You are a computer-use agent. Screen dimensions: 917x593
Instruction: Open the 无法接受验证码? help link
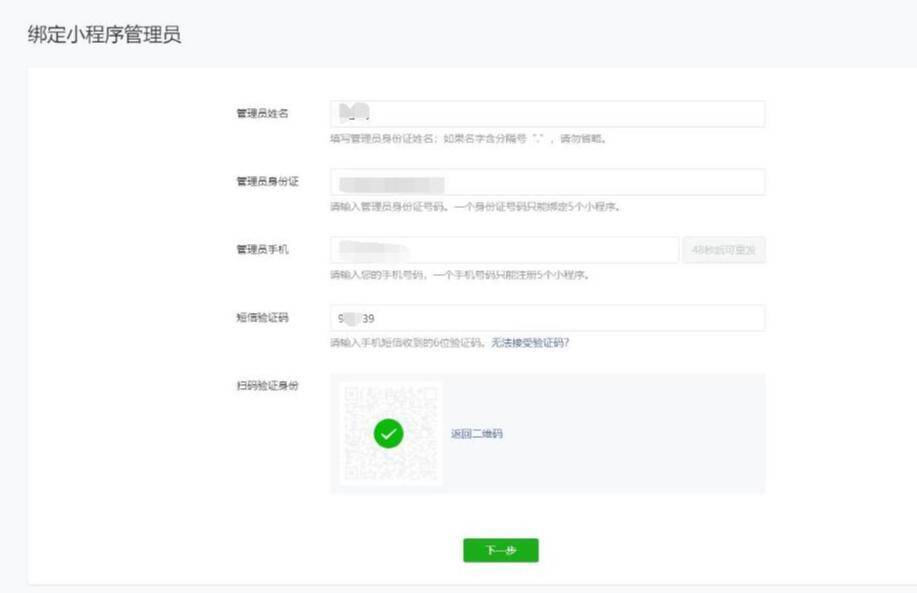pyautogui.click(x=530, y=343)
